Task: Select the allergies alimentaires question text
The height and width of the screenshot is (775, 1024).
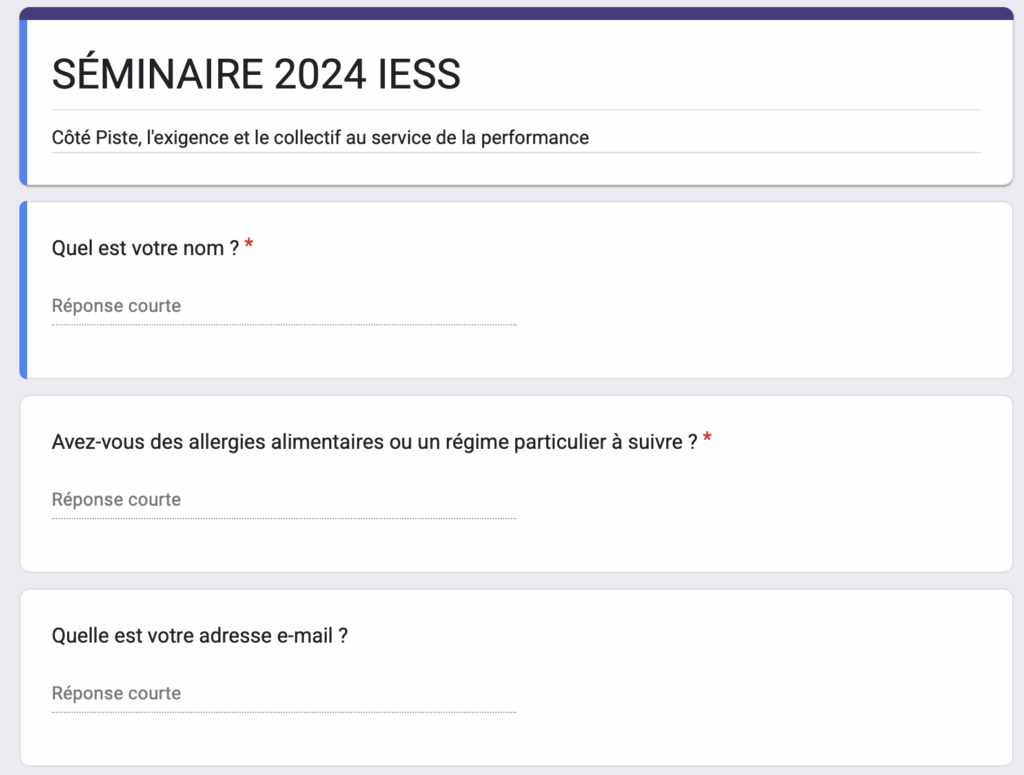Action: (x=375, y=442)
